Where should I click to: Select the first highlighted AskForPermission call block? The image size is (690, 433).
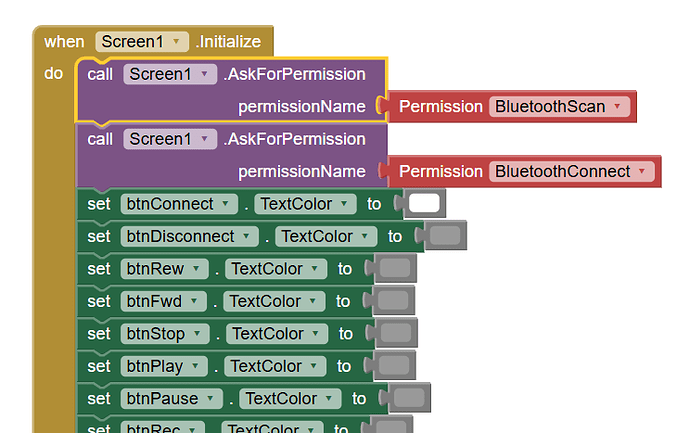pos(231,90)
